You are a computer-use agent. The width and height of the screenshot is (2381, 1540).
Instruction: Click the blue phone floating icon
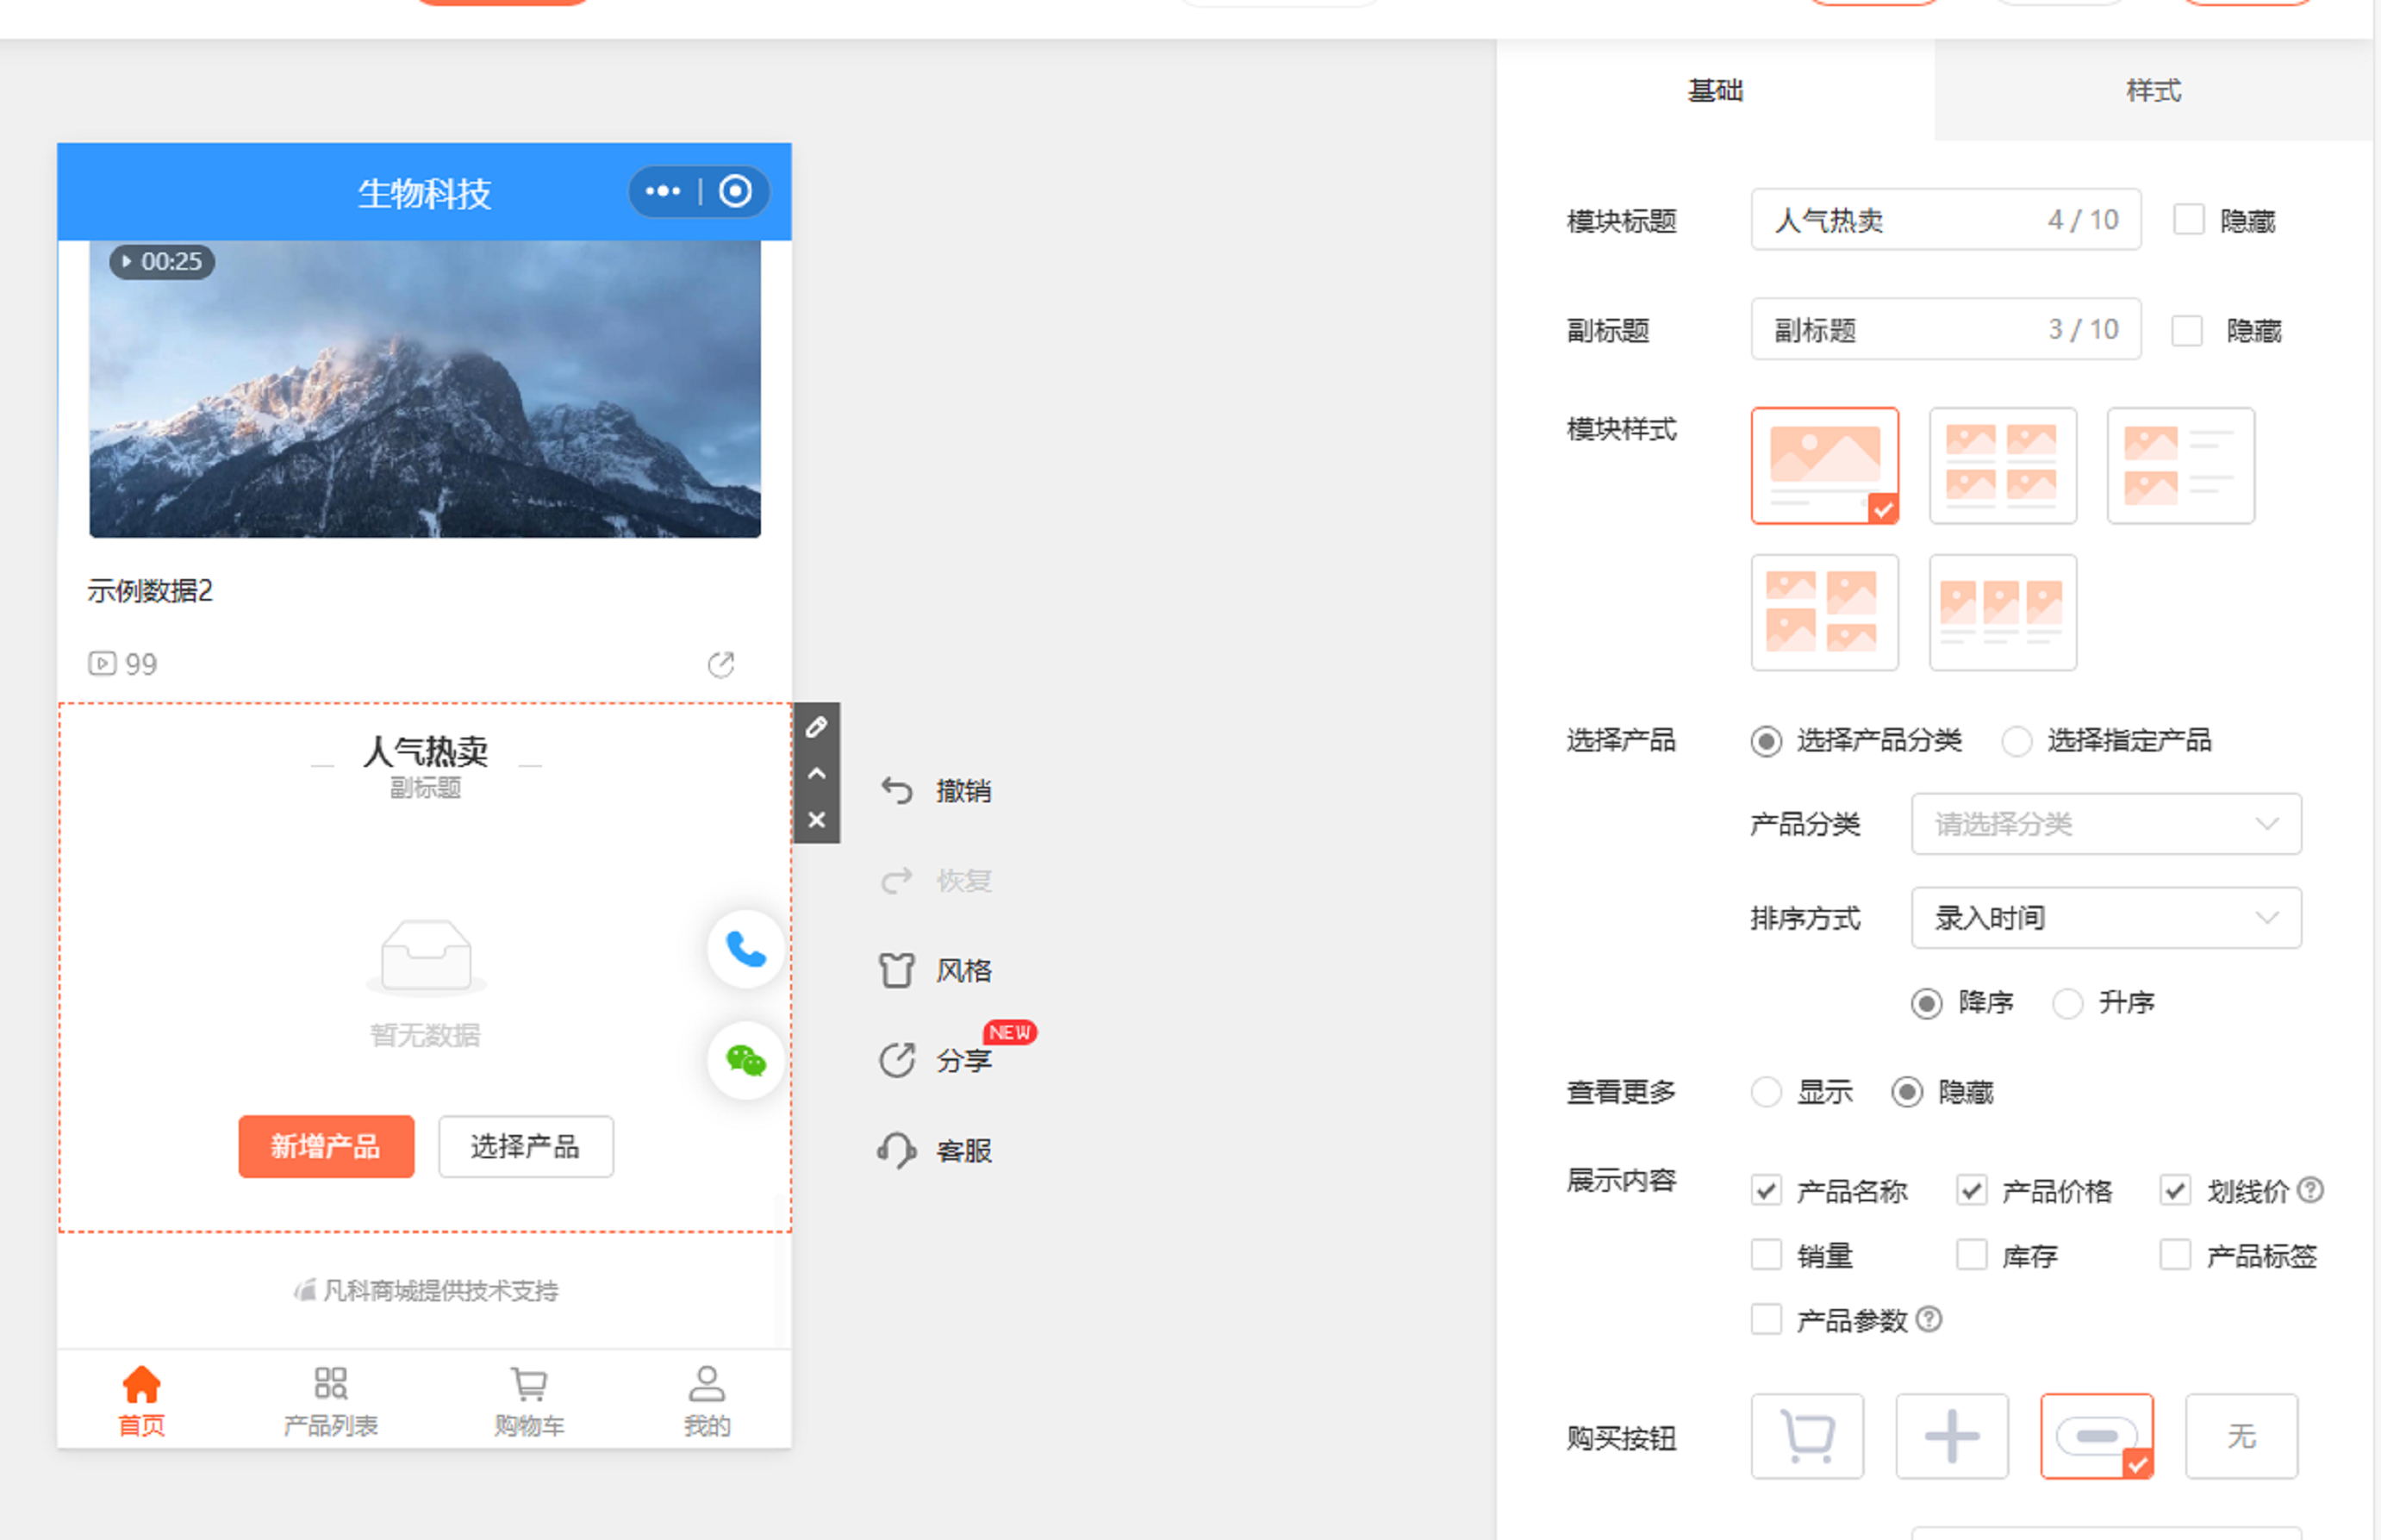click(x=745, y=948)
